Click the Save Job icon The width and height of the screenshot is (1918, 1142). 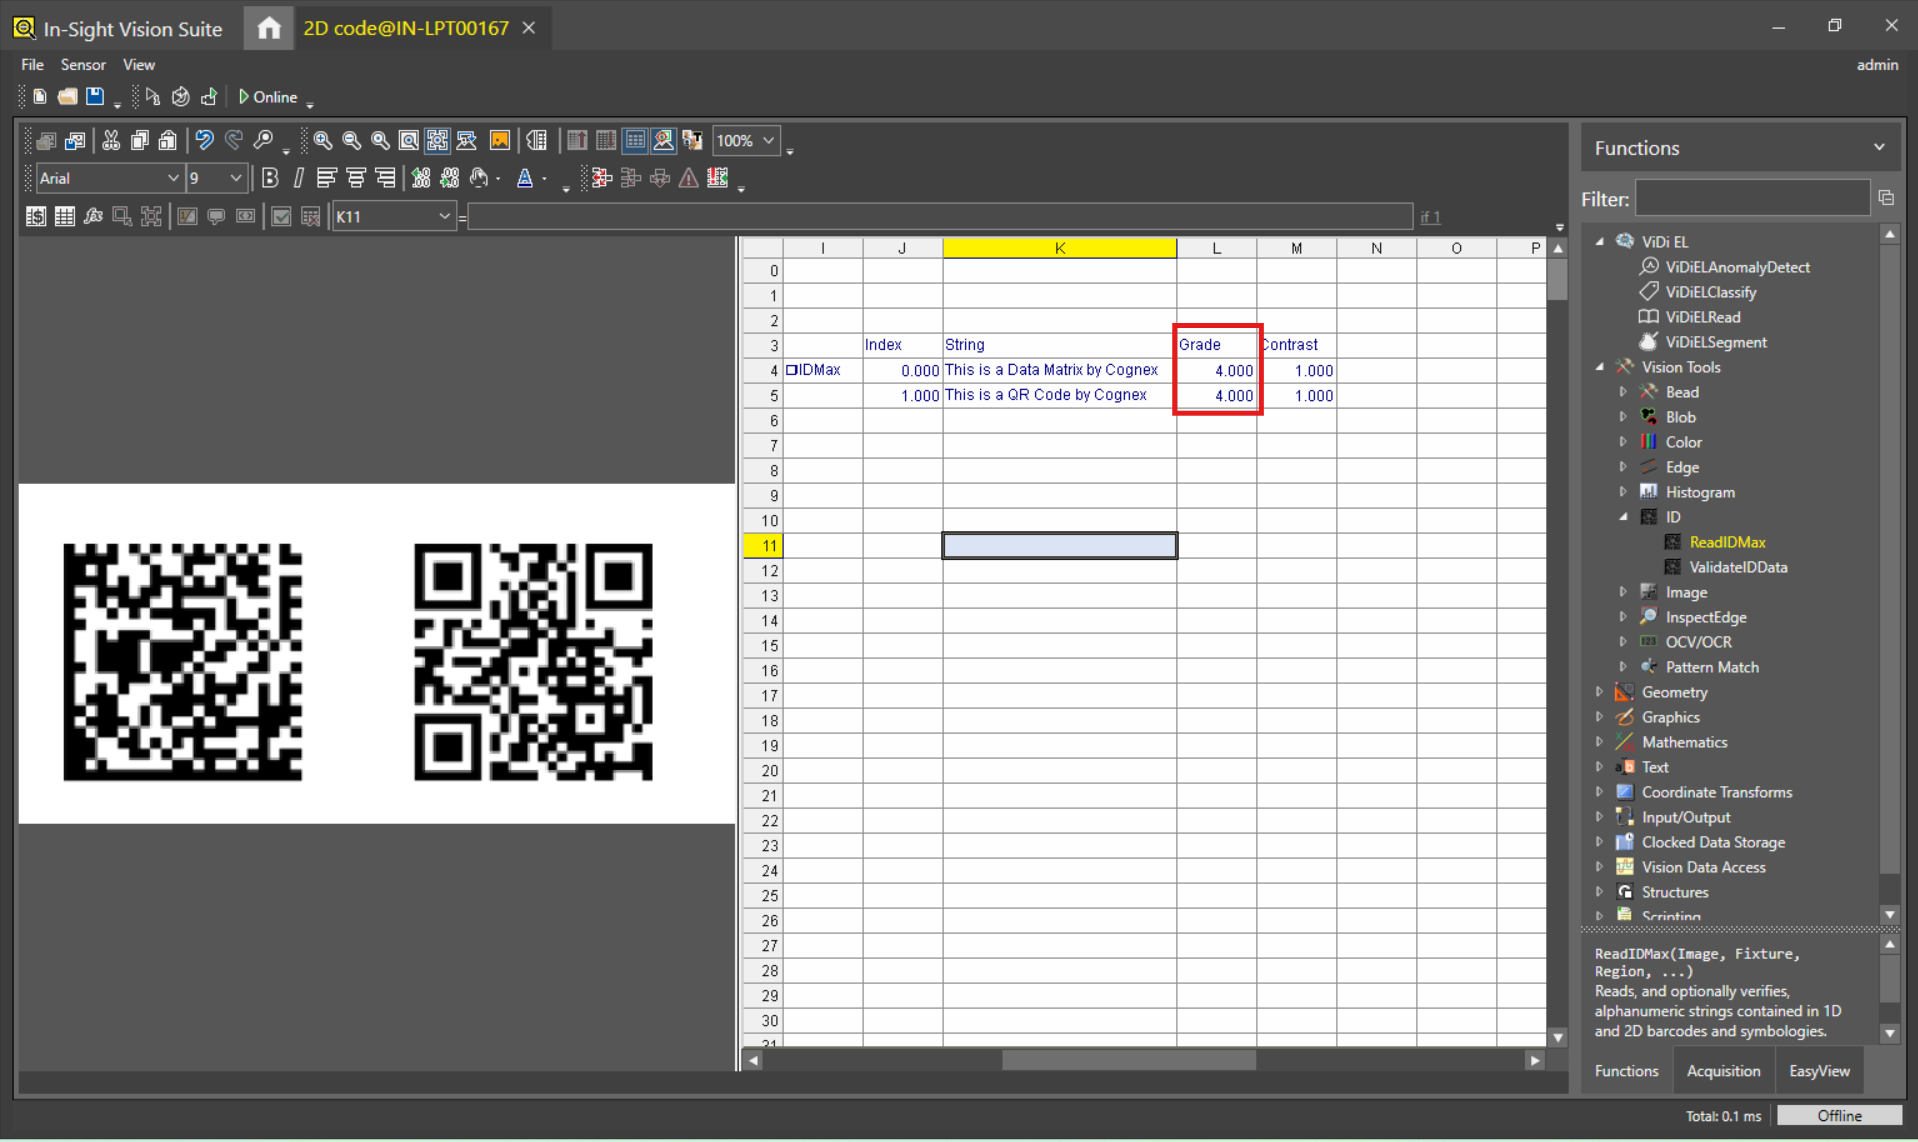point(94,96)
